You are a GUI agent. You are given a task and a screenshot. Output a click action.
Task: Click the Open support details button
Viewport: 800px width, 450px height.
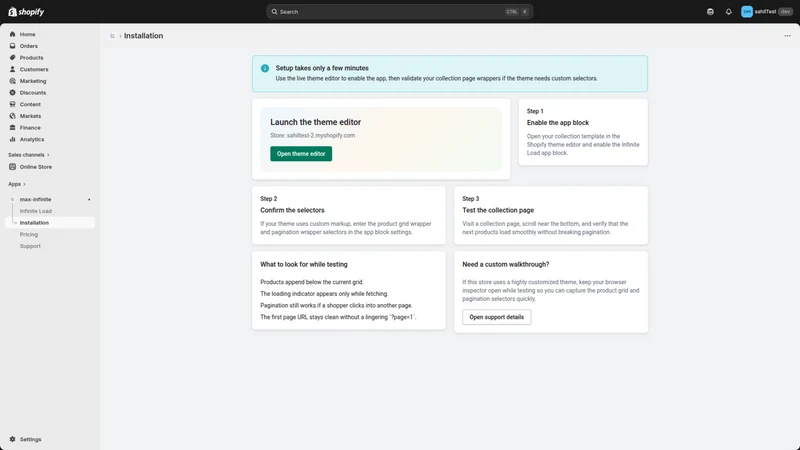click(496, 317)
